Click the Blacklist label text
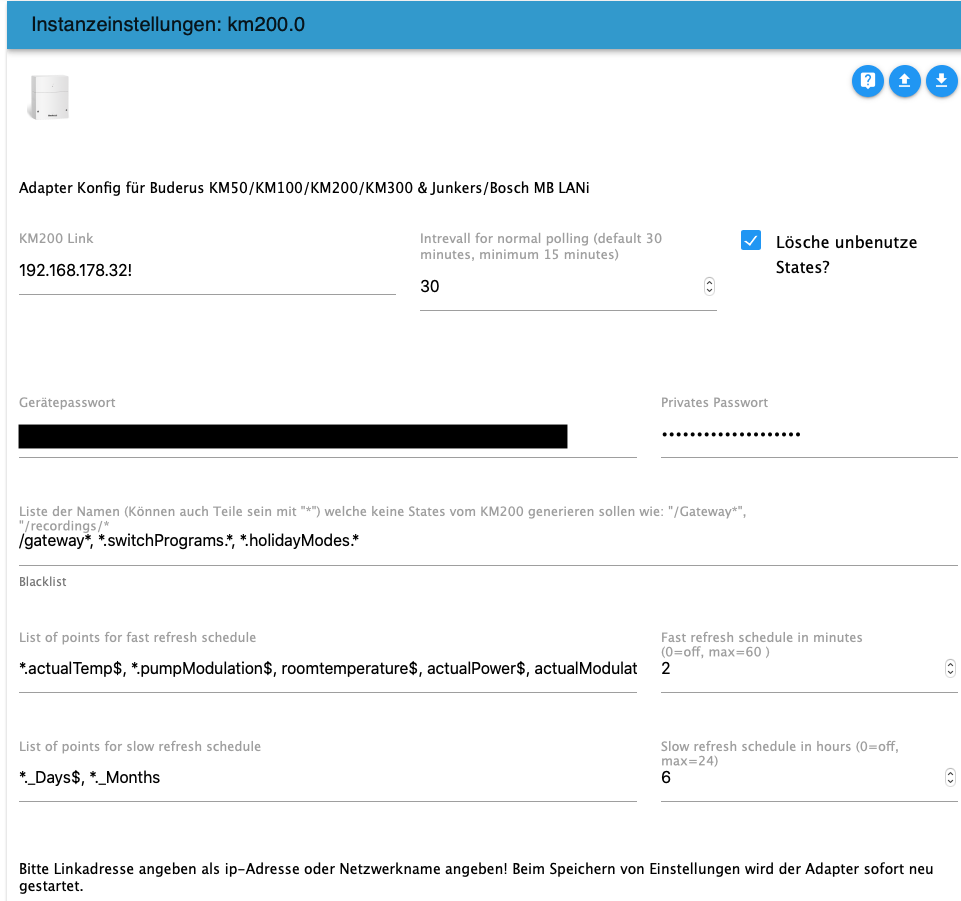Image resolution: width=961 pixels, height=901 pixels. click(42, 582)
